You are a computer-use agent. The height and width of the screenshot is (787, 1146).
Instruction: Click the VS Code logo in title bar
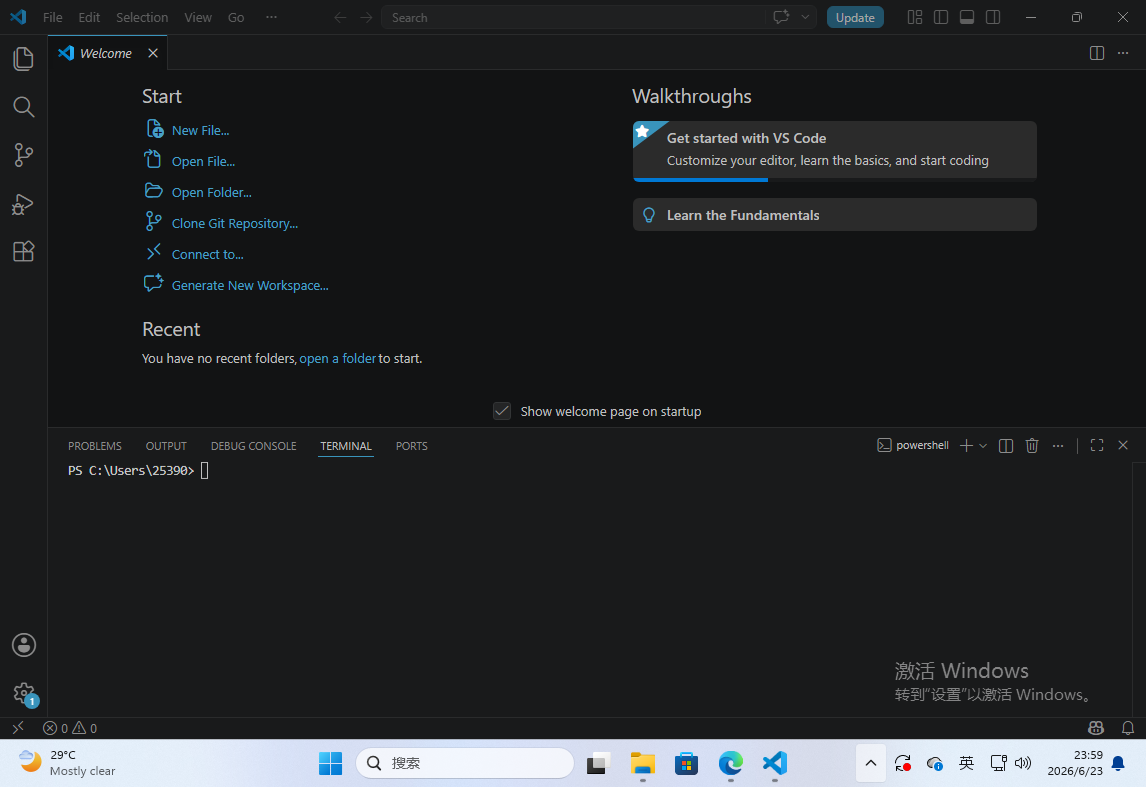[18, 17]
